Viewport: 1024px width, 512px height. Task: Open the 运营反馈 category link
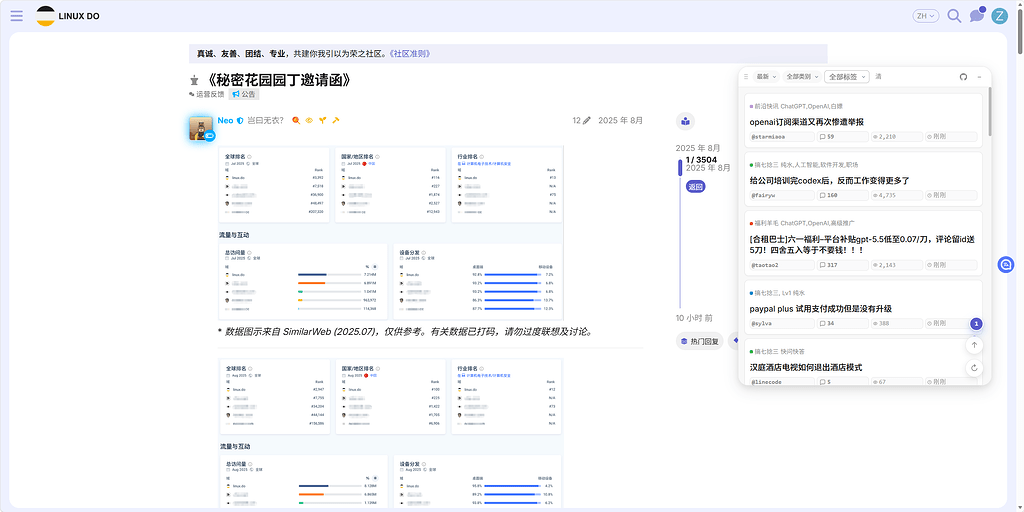pos(206,94)
